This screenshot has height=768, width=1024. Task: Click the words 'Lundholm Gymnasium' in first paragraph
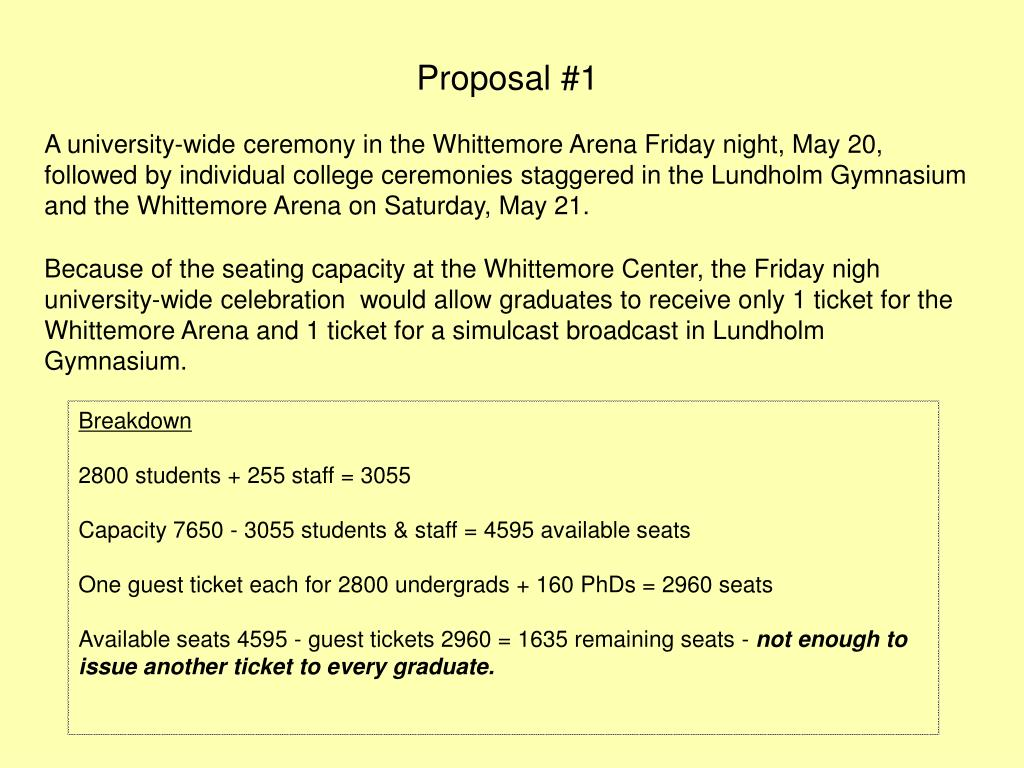tap(839, 175)
